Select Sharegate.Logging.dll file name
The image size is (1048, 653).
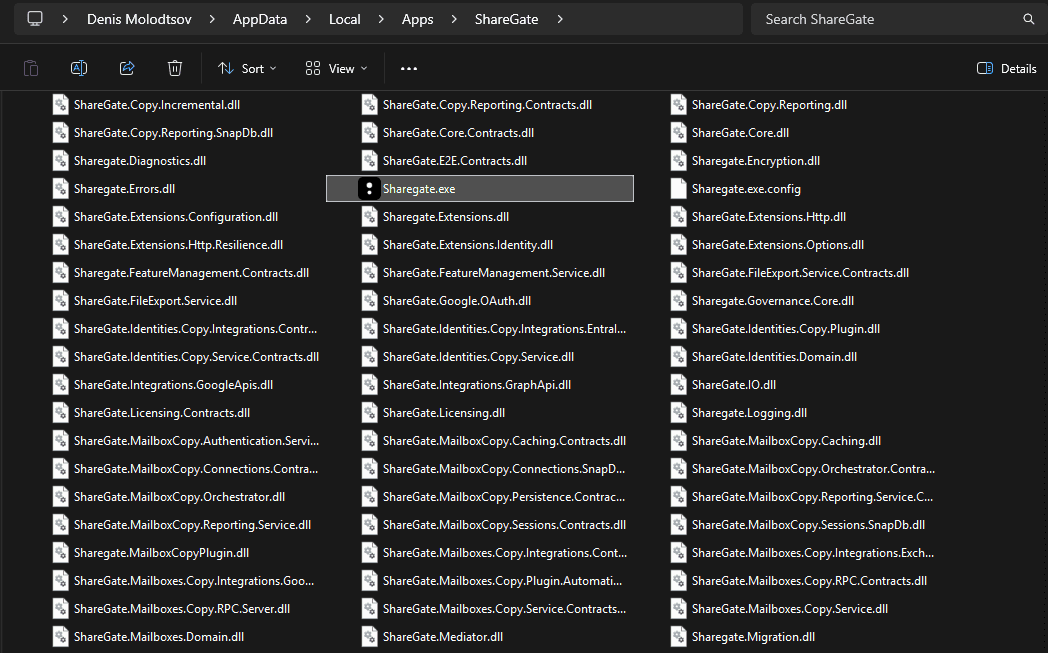click(x=749, y=413)
